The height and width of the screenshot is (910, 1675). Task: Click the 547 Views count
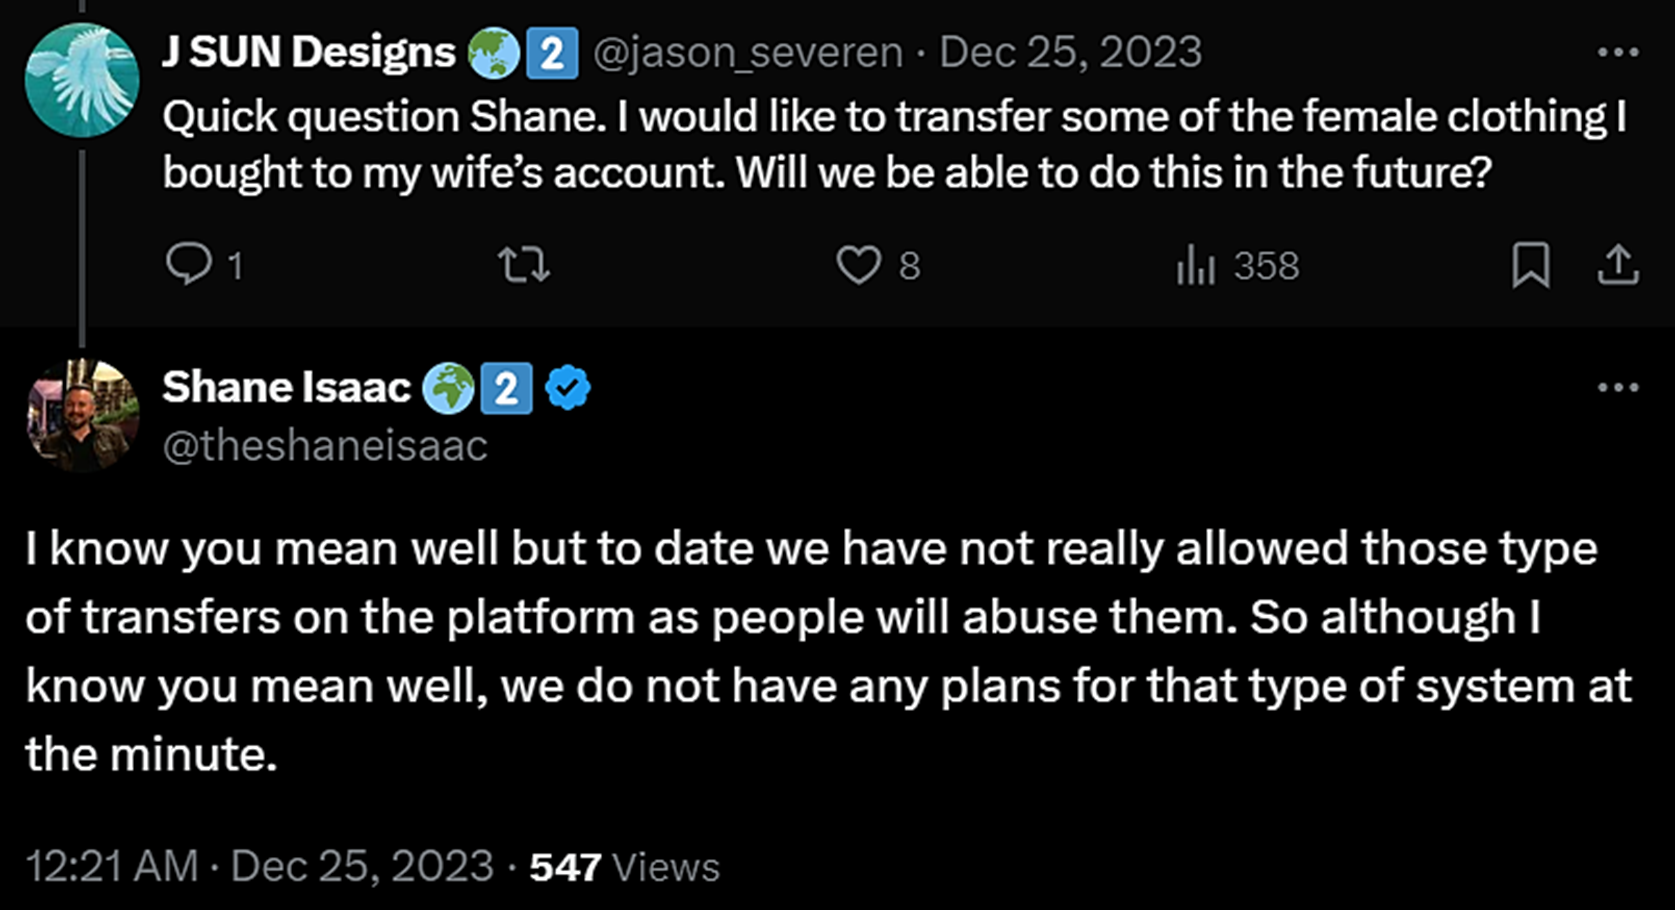pyautogui.click(x=625, y=867)
